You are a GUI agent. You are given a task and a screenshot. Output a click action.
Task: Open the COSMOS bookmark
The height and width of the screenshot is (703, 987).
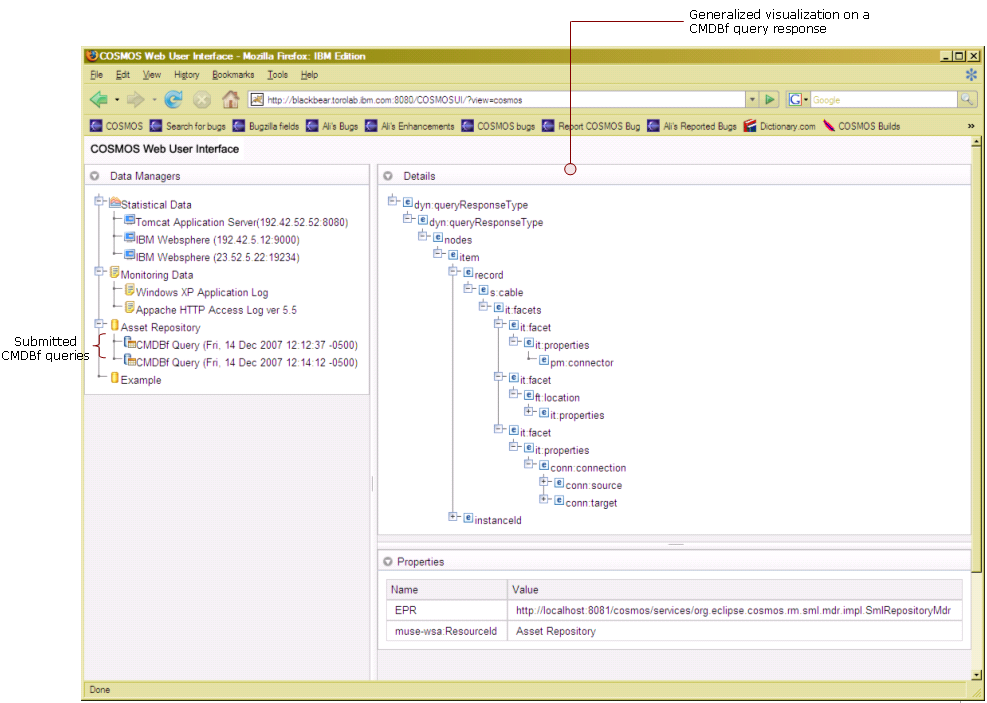pos(116,126)
